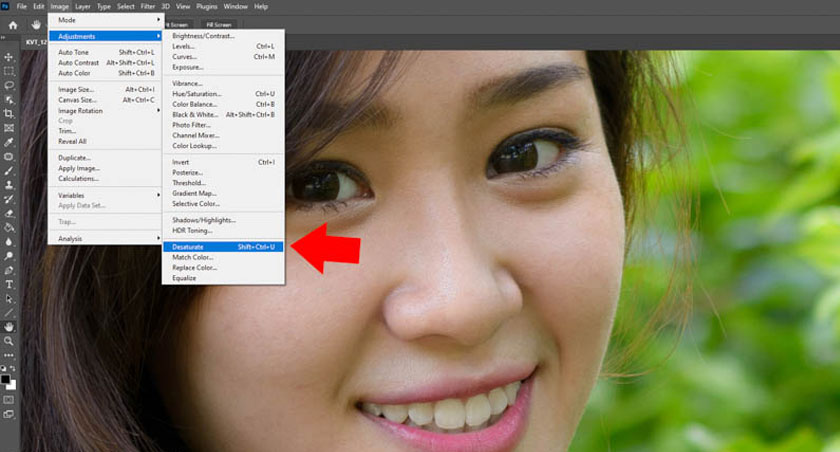
Task: Choose Curves adjustment
Action: (x=223, y=57)
